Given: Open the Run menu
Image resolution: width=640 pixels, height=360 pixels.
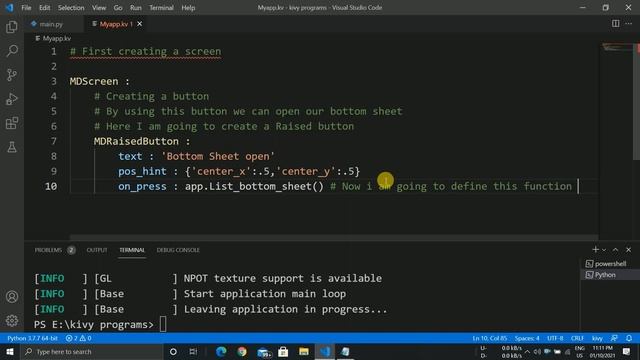Looking at the screenshot, I should pyautogui.click(x=136, y=7).
